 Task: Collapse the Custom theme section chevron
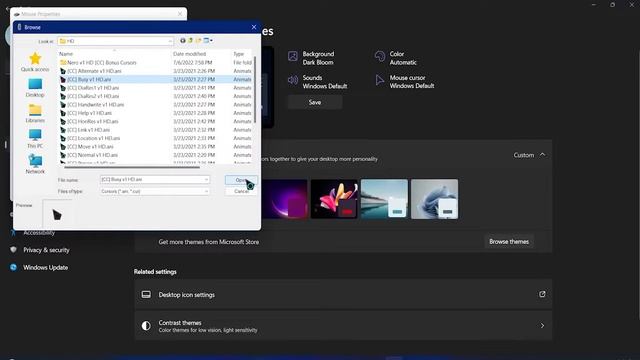542,155
